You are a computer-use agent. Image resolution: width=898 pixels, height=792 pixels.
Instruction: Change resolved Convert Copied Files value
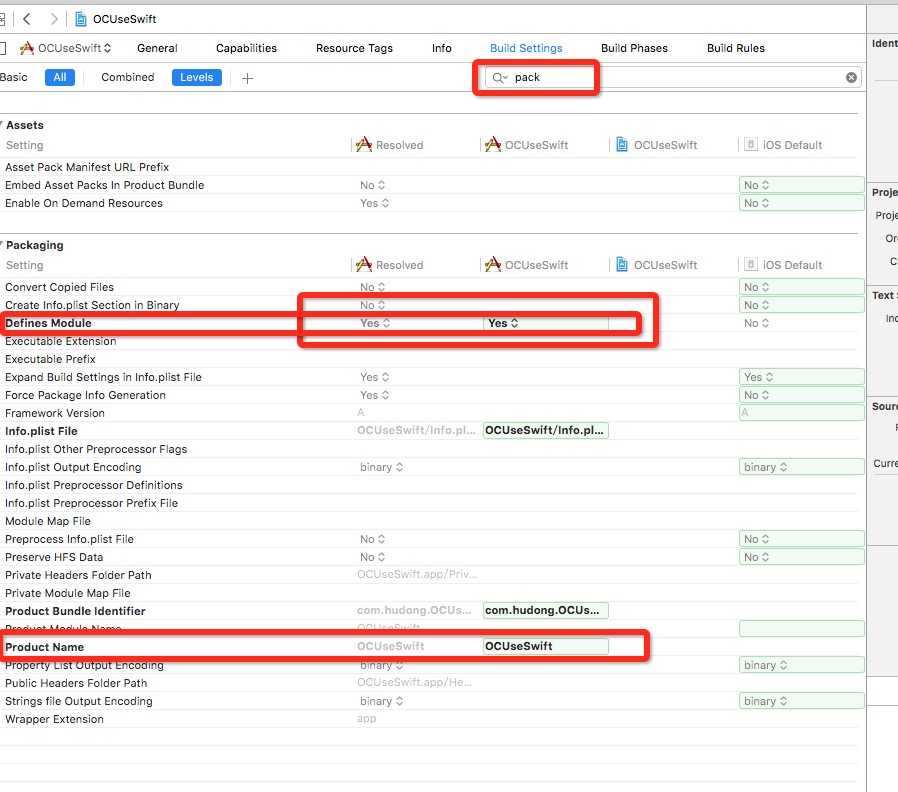(x=372, y=287)
